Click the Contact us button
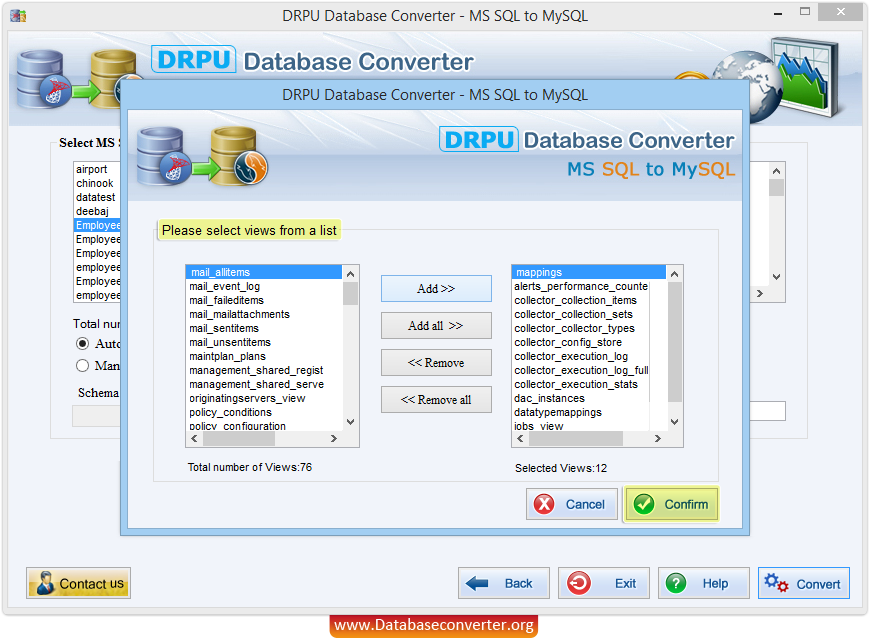This screenshot has height=643, width=870. (78, 583)
